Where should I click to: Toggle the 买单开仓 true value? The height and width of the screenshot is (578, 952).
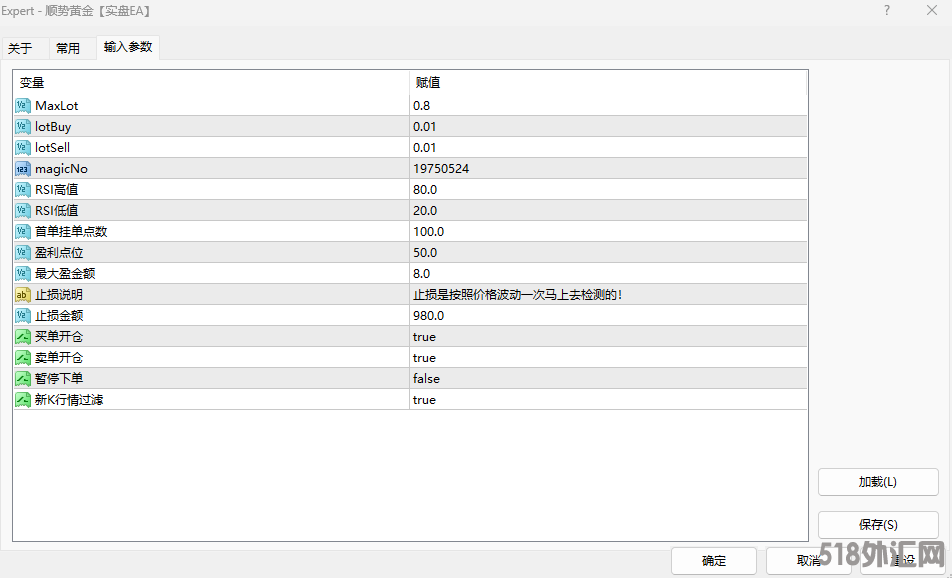424,336
